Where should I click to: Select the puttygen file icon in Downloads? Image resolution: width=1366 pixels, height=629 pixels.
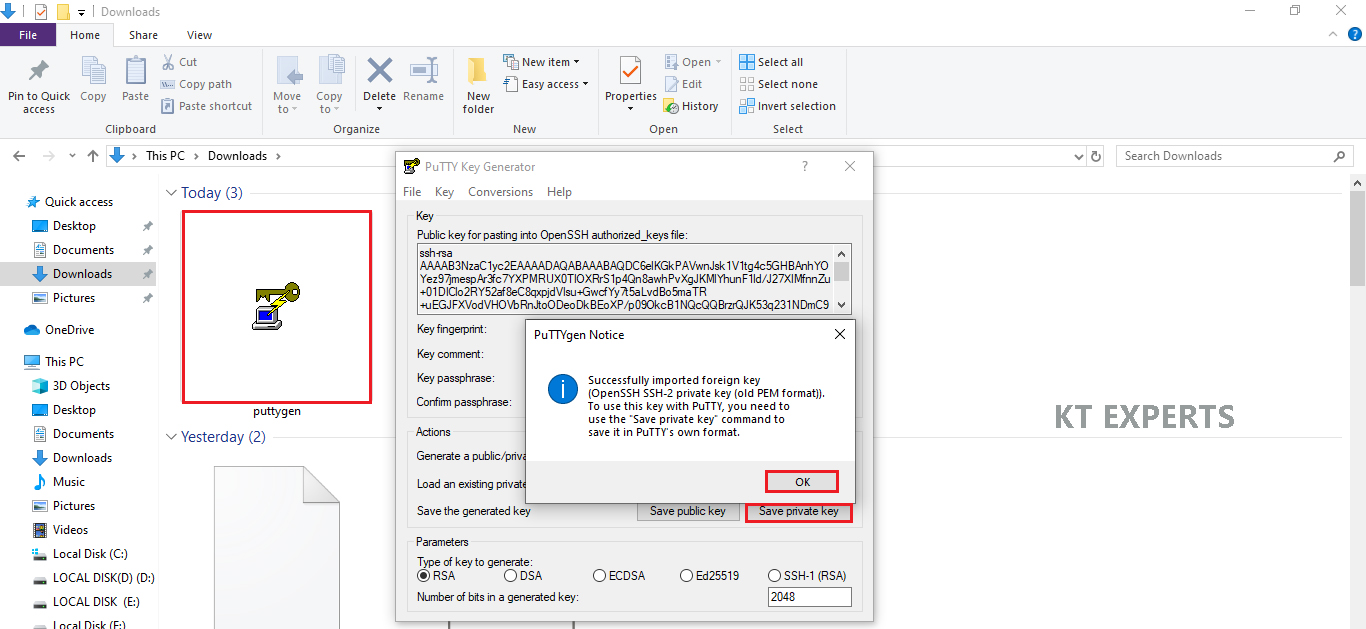click(x=276, y=306)
